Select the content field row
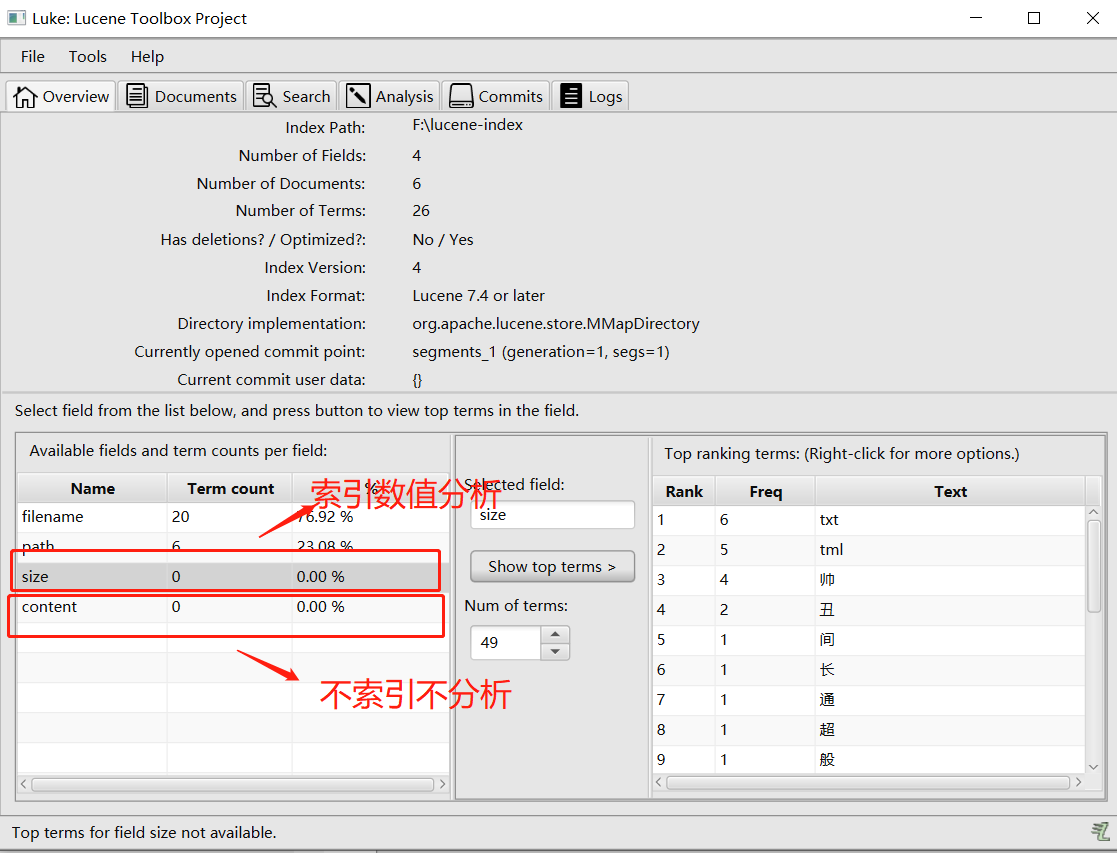This screenshot has width=1117, height=853. point(233,606)
